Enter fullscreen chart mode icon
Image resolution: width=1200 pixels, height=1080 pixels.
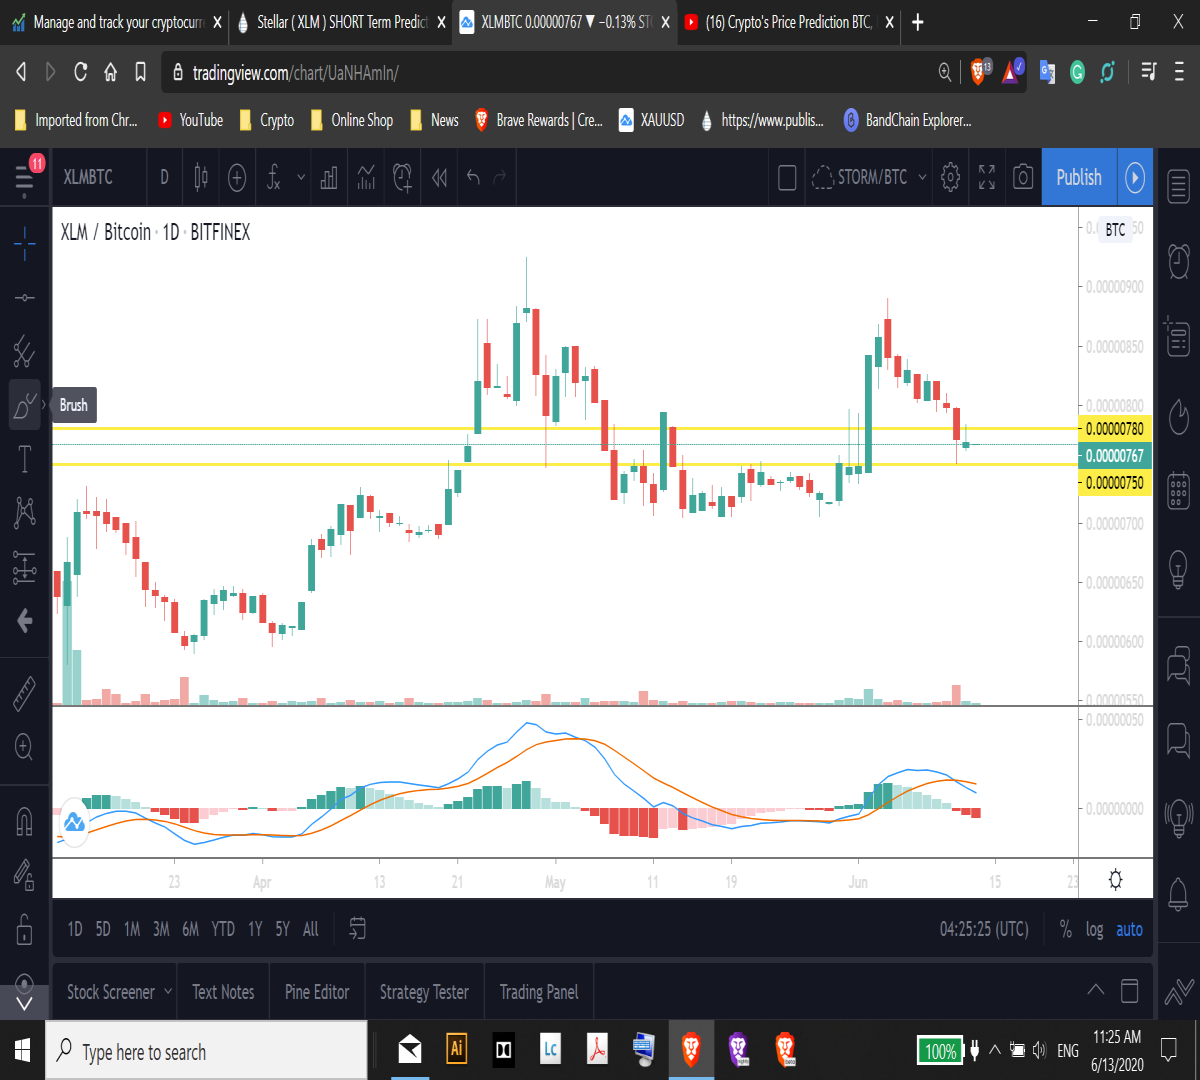click(986, 178)
